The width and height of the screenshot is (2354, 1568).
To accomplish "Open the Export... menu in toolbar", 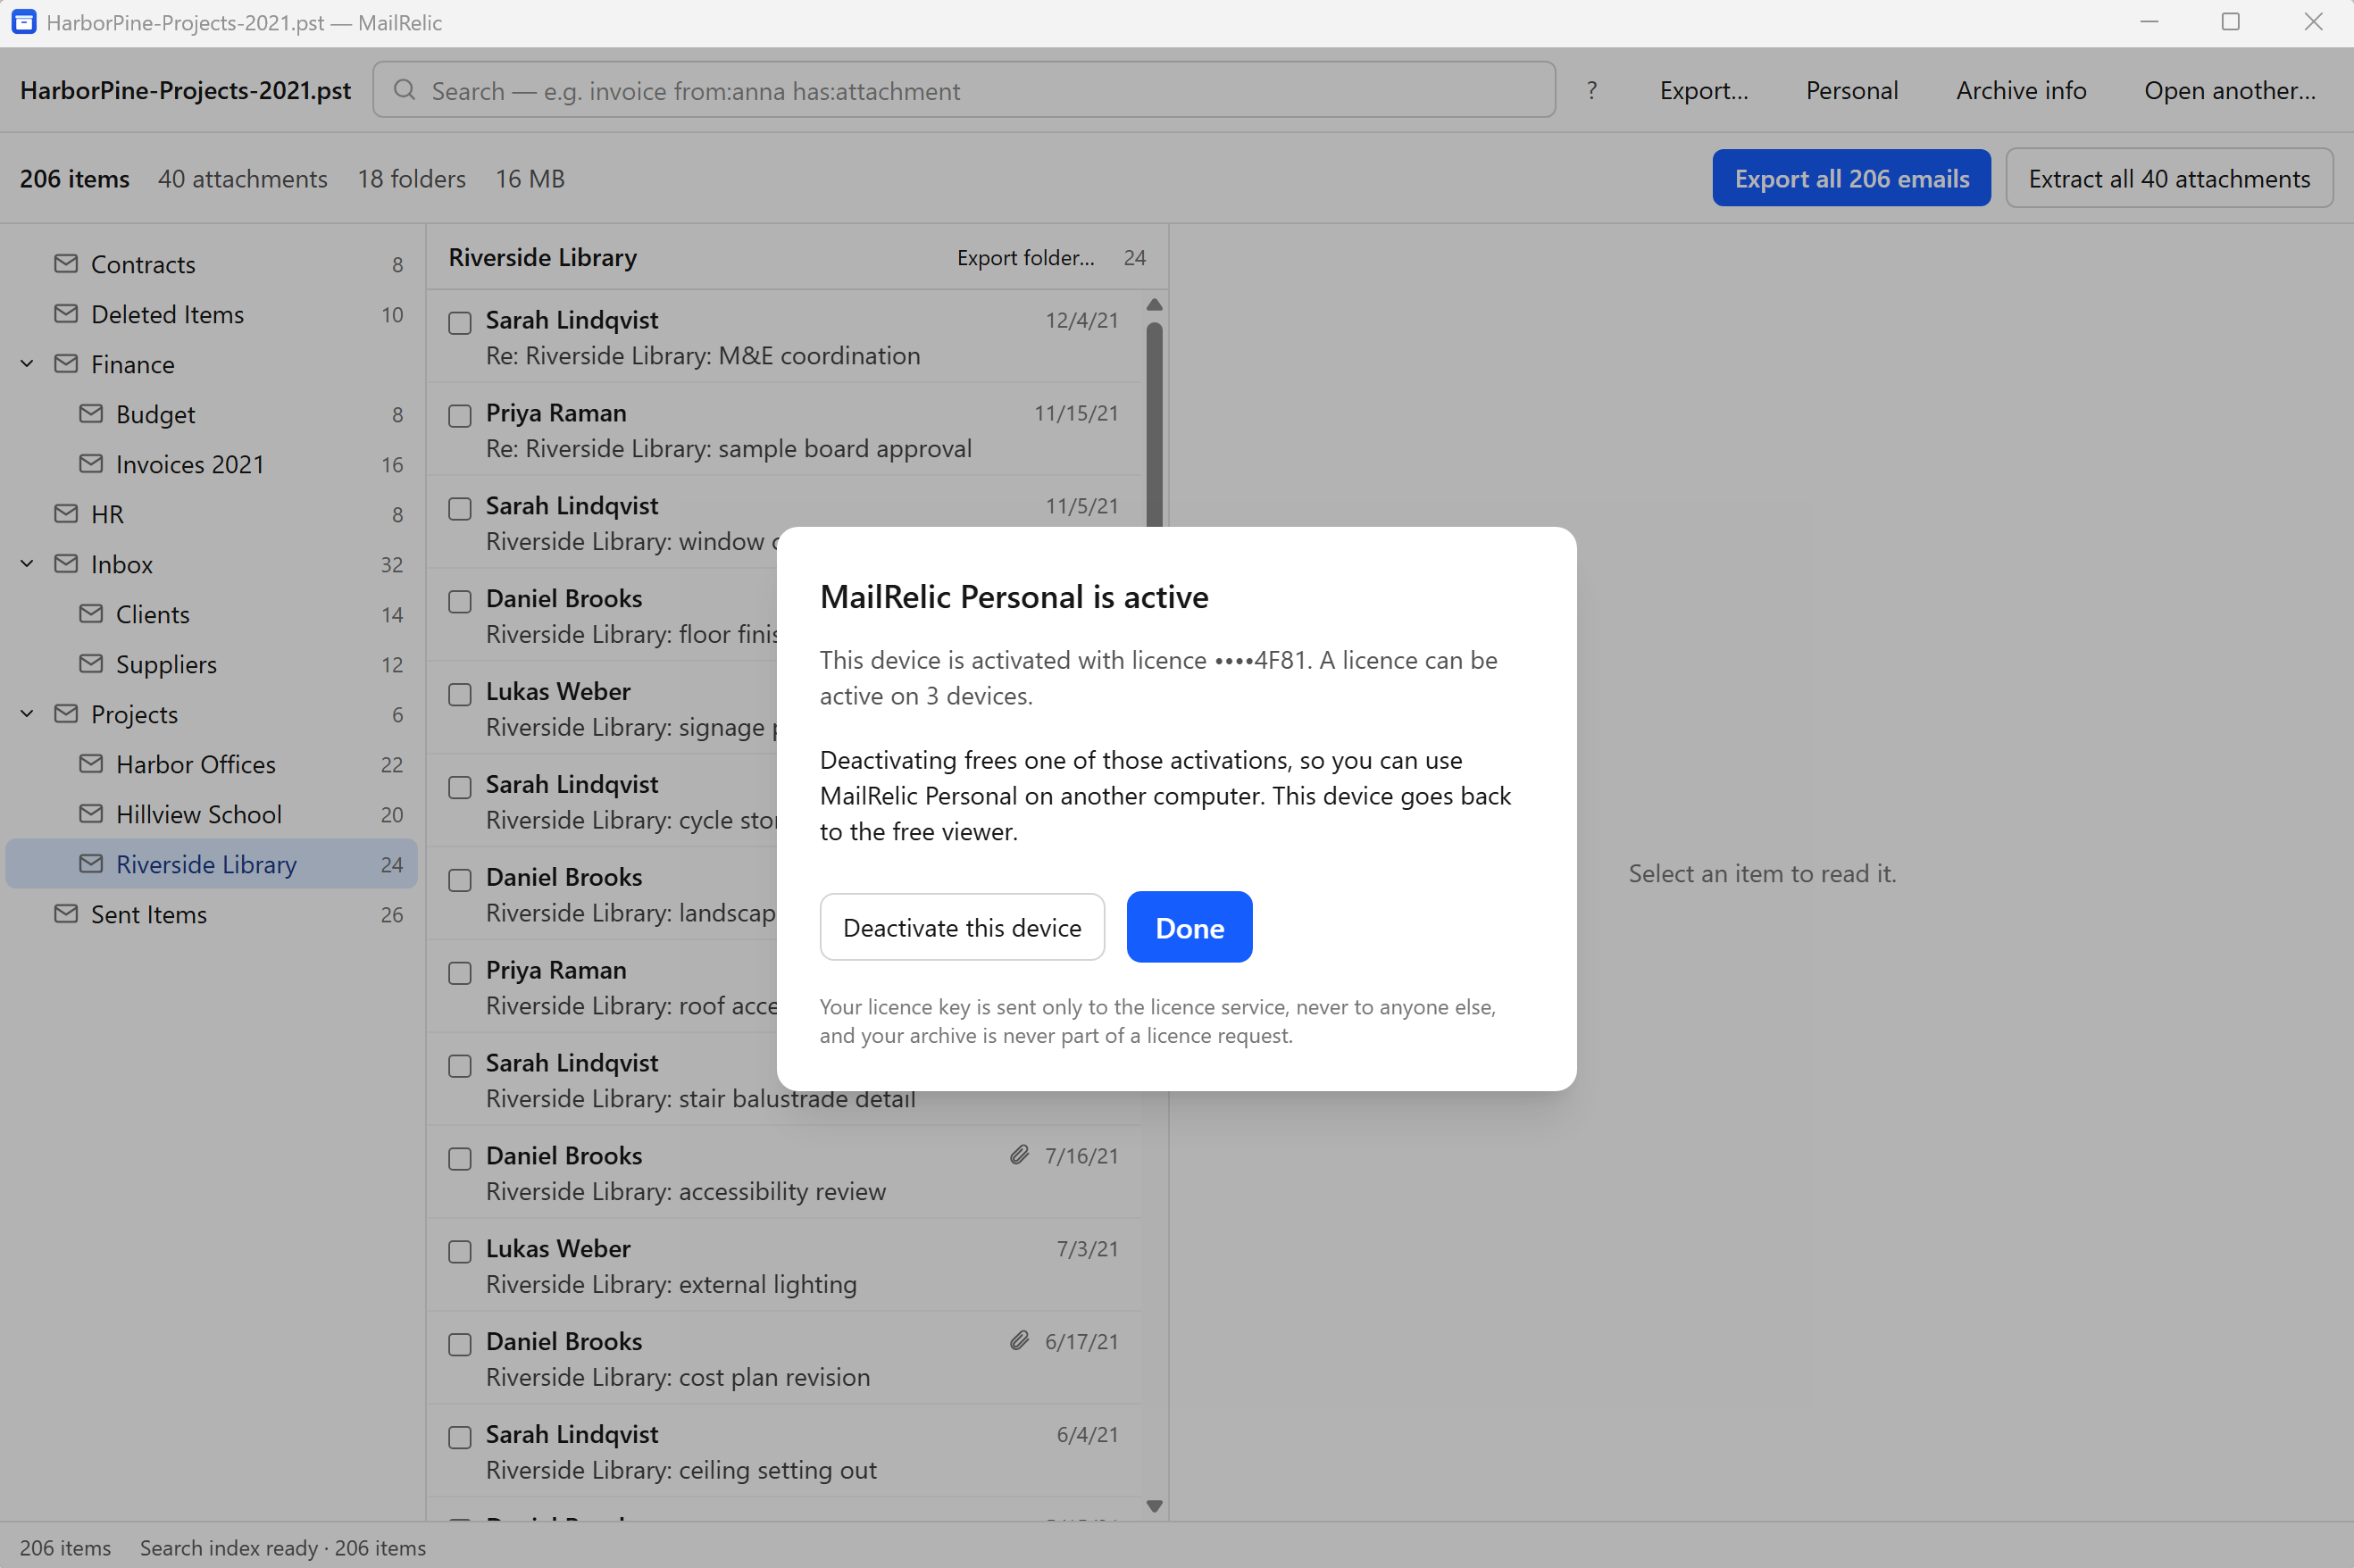I will 1704,90.
